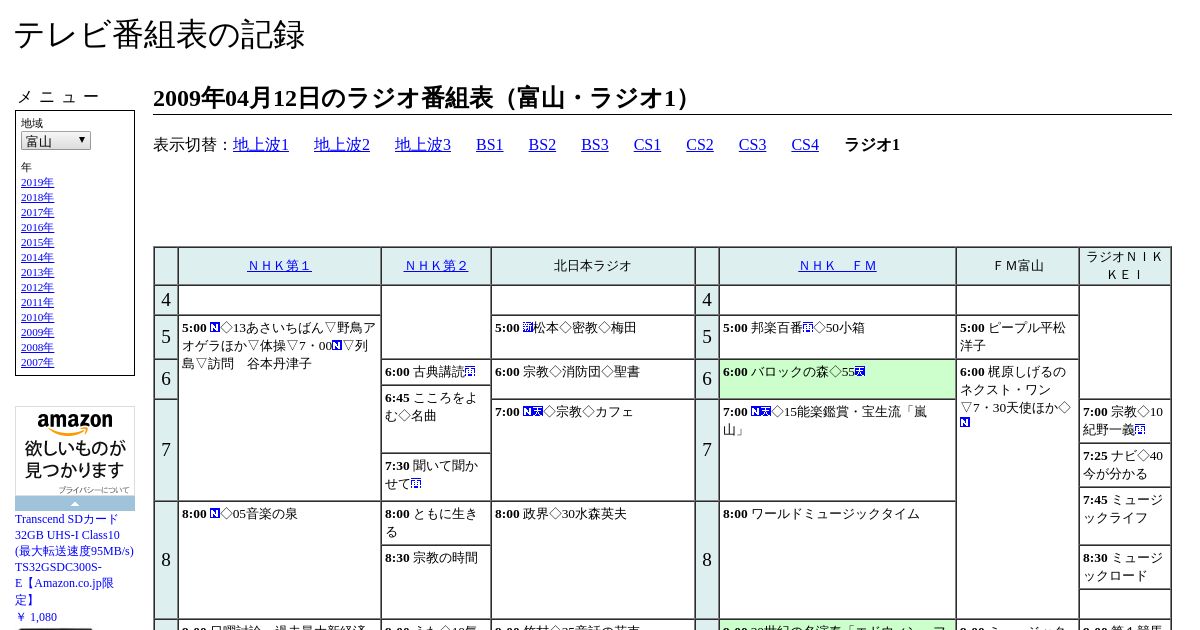Collapse the Amazon ad arrow bar

[75, 504]
